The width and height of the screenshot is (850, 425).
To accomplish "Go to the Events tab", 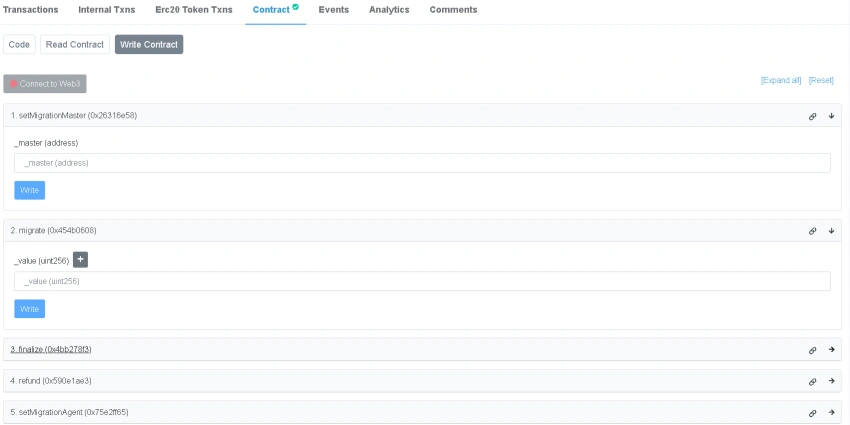I will [x=334, y=10].
